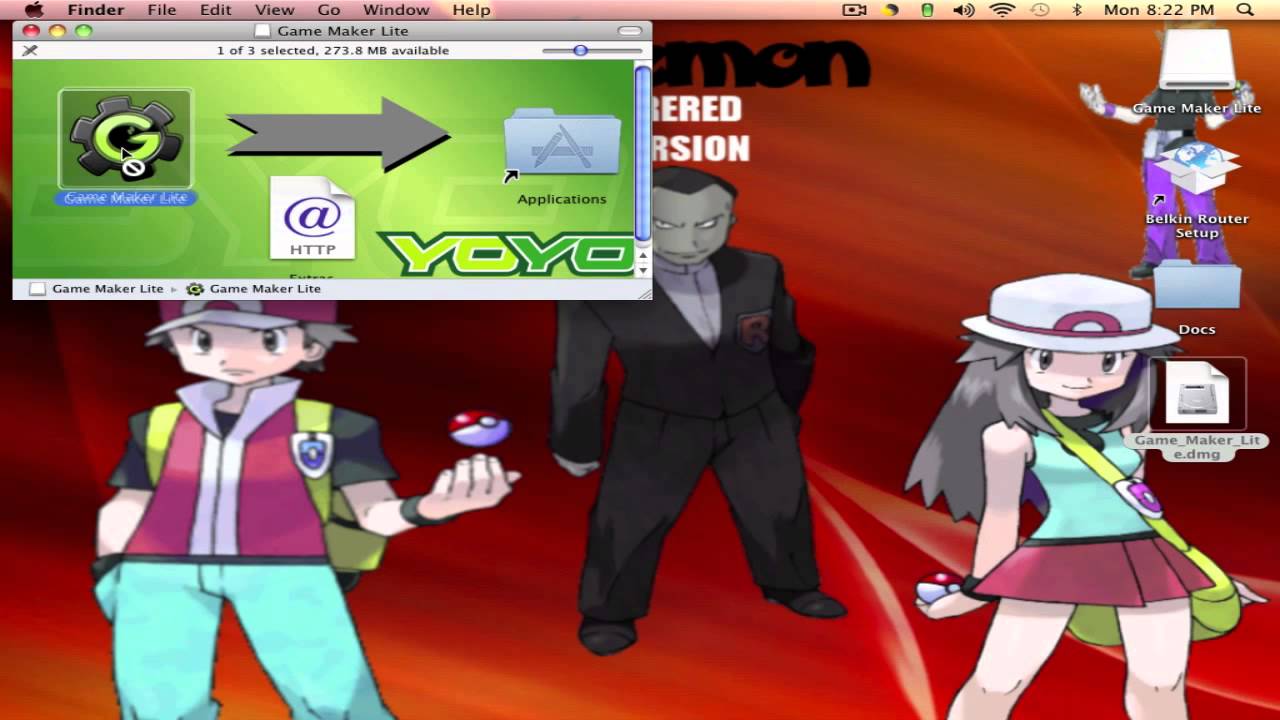Click the scroll down arrow in Finder window
This screenshot has height=720, width=1280.
(x=643, y=270)
